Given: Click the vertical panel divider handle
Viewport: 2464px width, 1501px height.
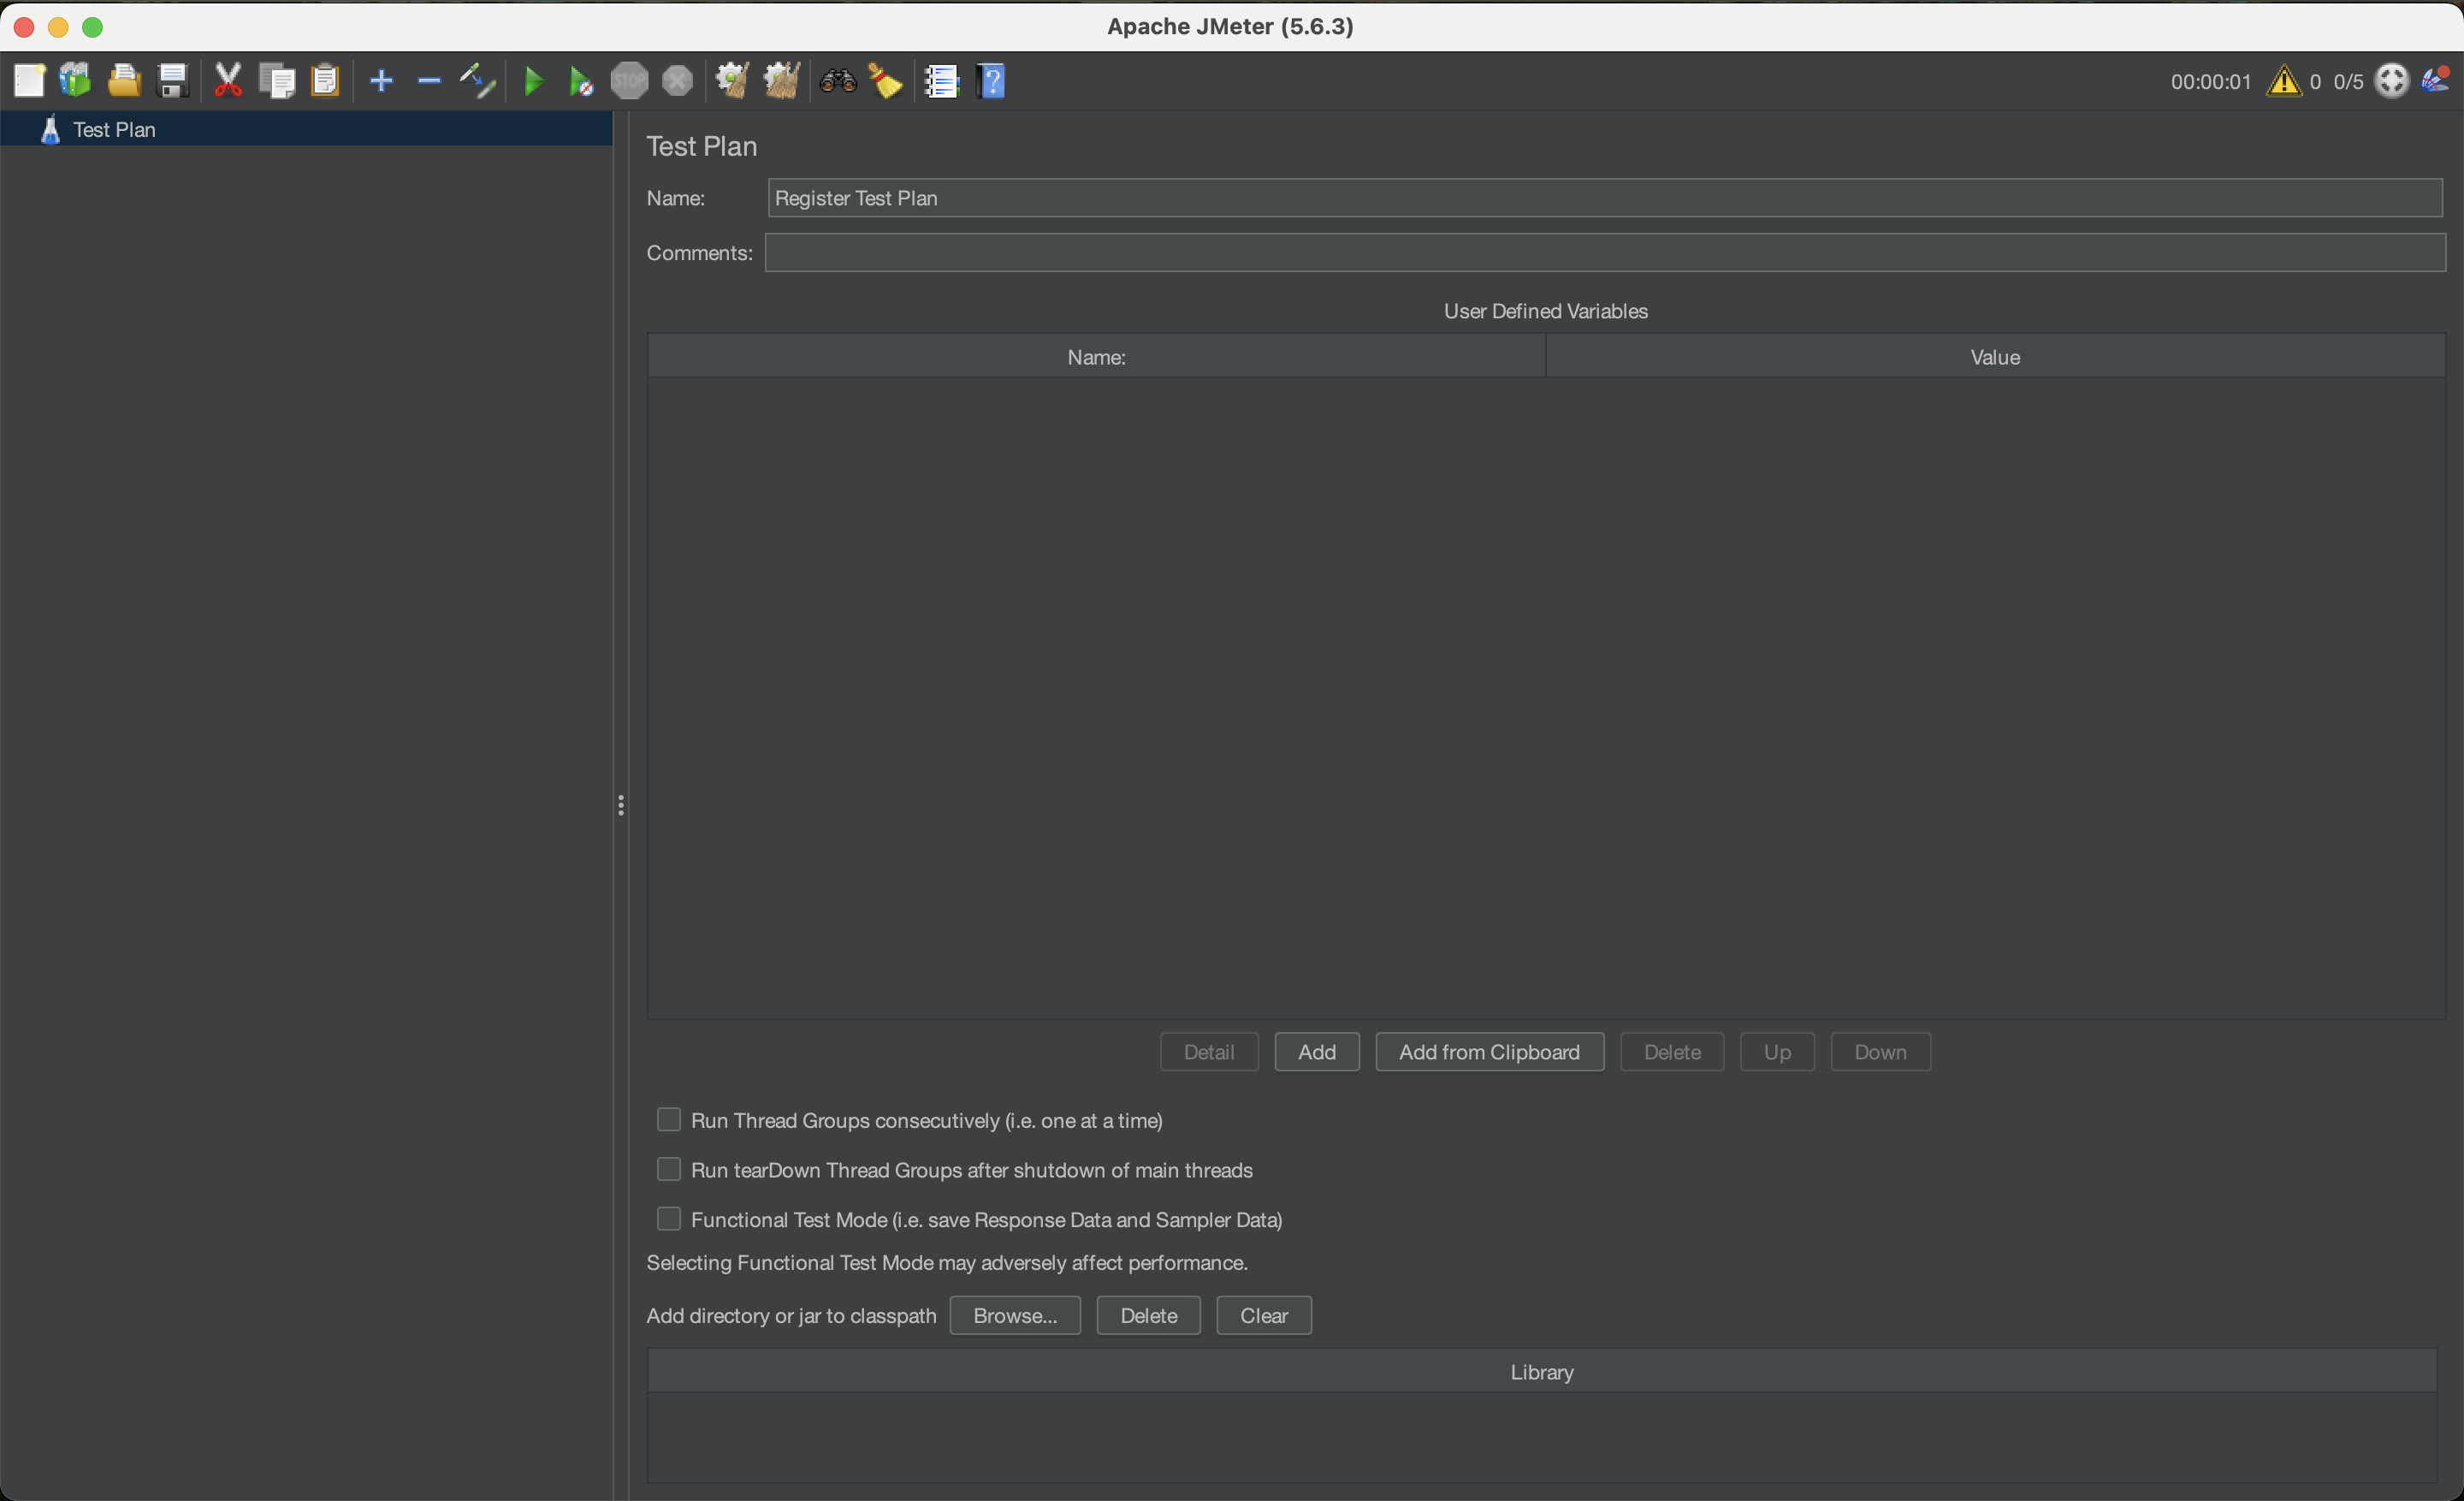Looking at the screenshot, I should (x=621, y=805).
